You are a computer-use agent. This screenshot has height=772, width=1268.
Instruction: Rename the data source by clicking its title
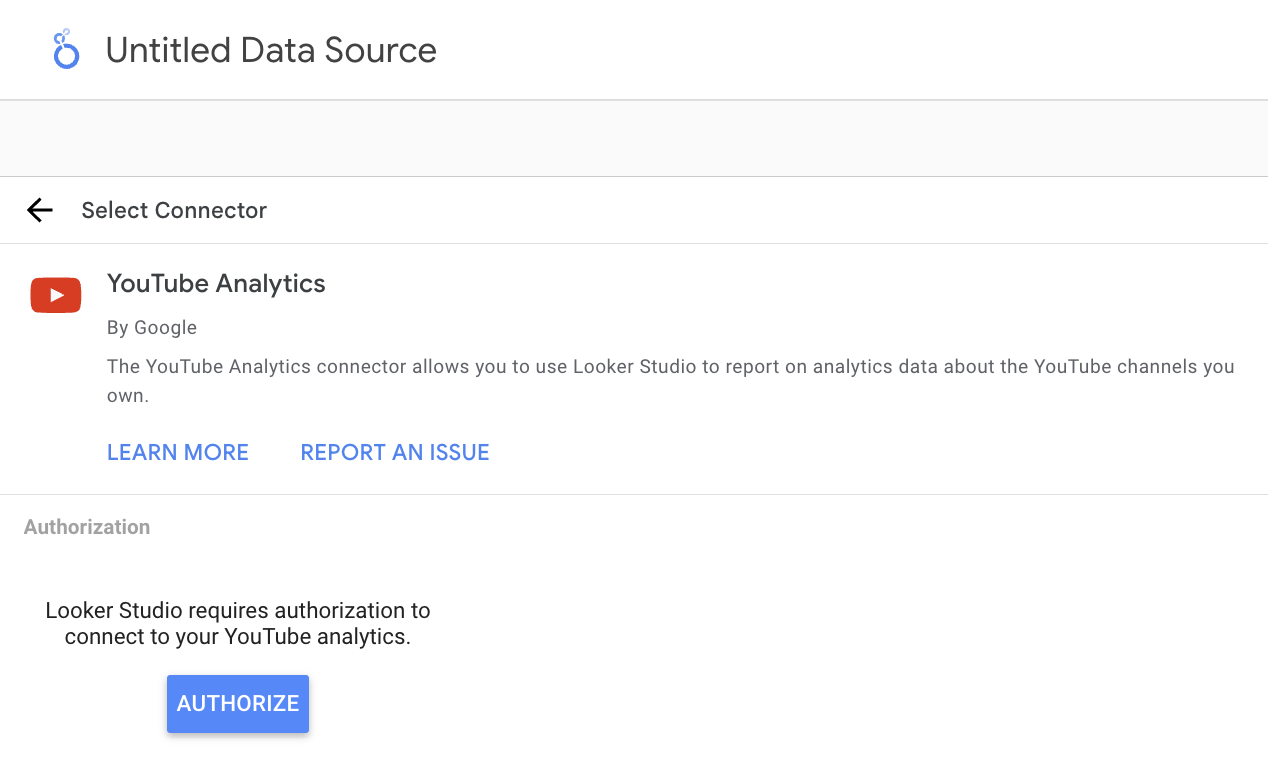pos(270,49)
